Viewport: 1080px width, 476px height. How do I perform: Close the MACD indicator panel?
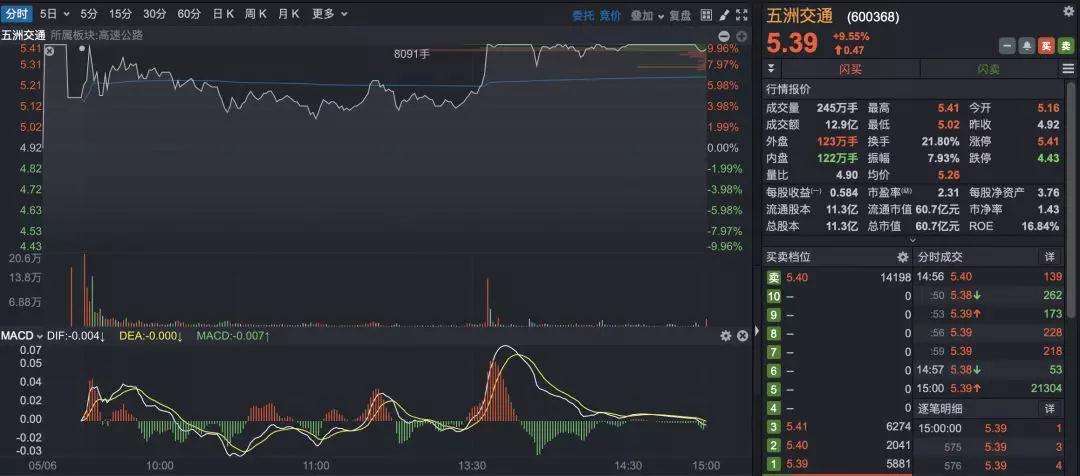pos(742,335)
